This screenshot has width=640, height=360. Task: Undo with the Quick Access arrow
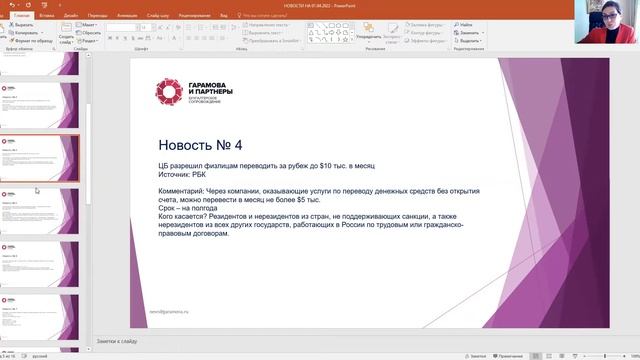(x=12, y=5)
